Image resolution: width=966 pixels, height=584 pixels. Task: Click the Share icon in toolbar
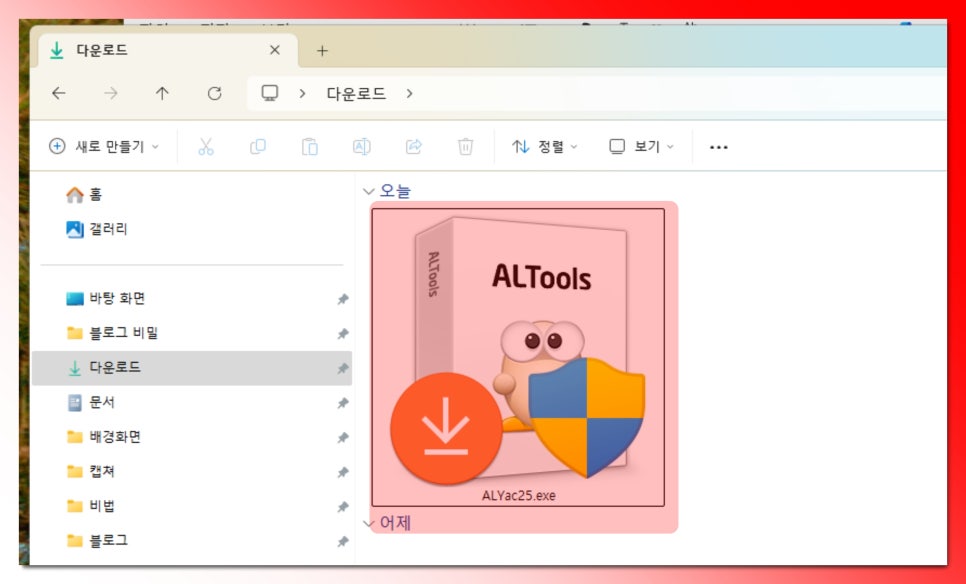tap(414, 147)
